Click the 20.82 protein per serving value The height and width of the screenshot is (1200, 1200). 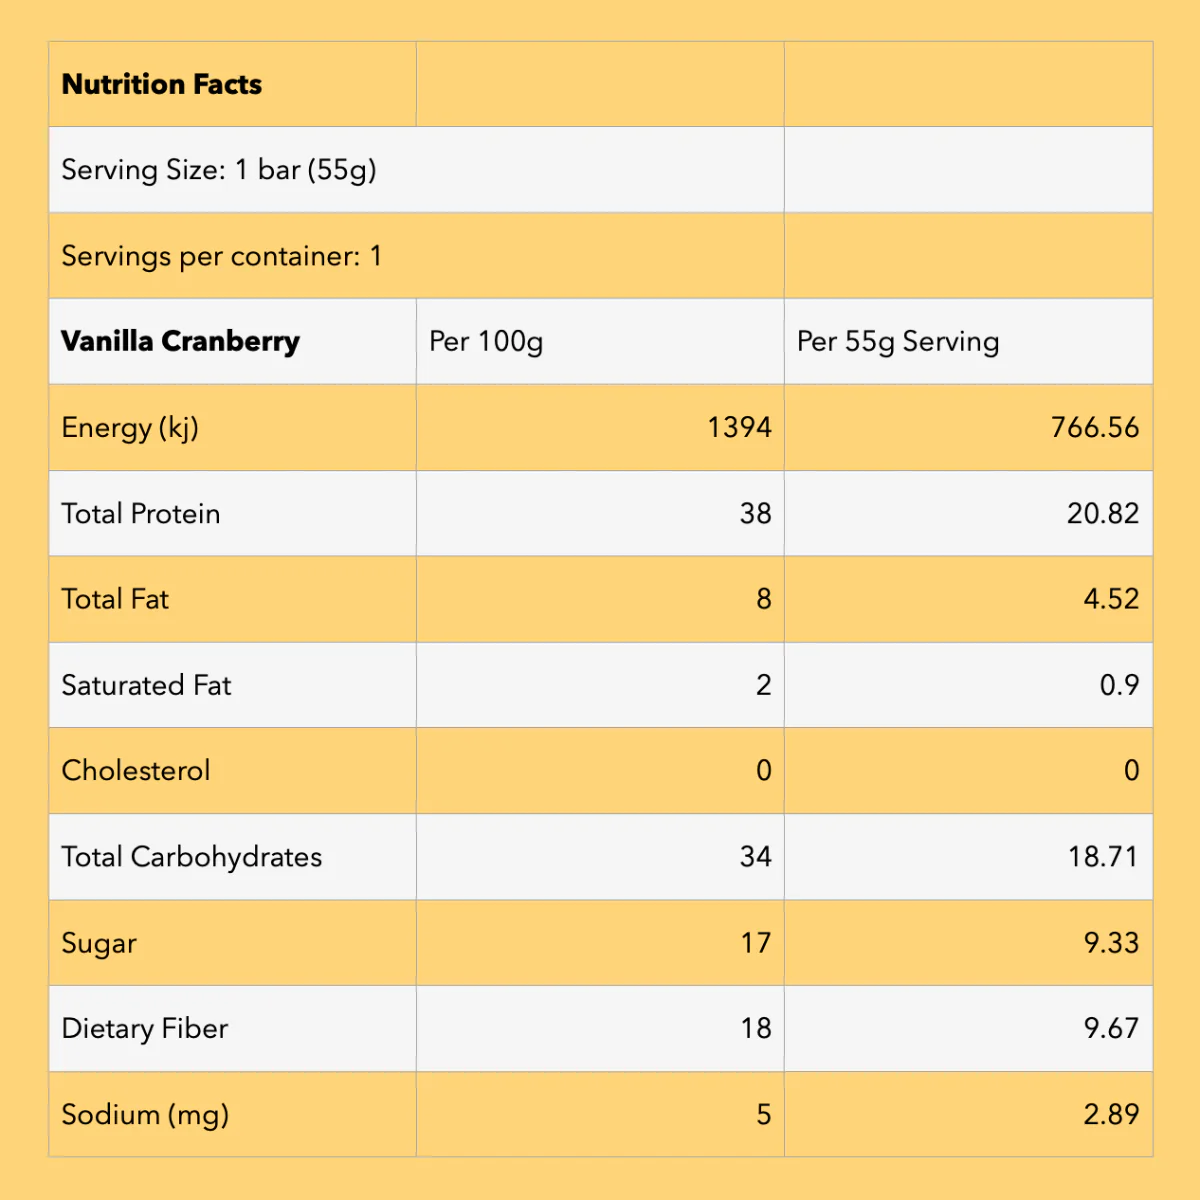1103,514
